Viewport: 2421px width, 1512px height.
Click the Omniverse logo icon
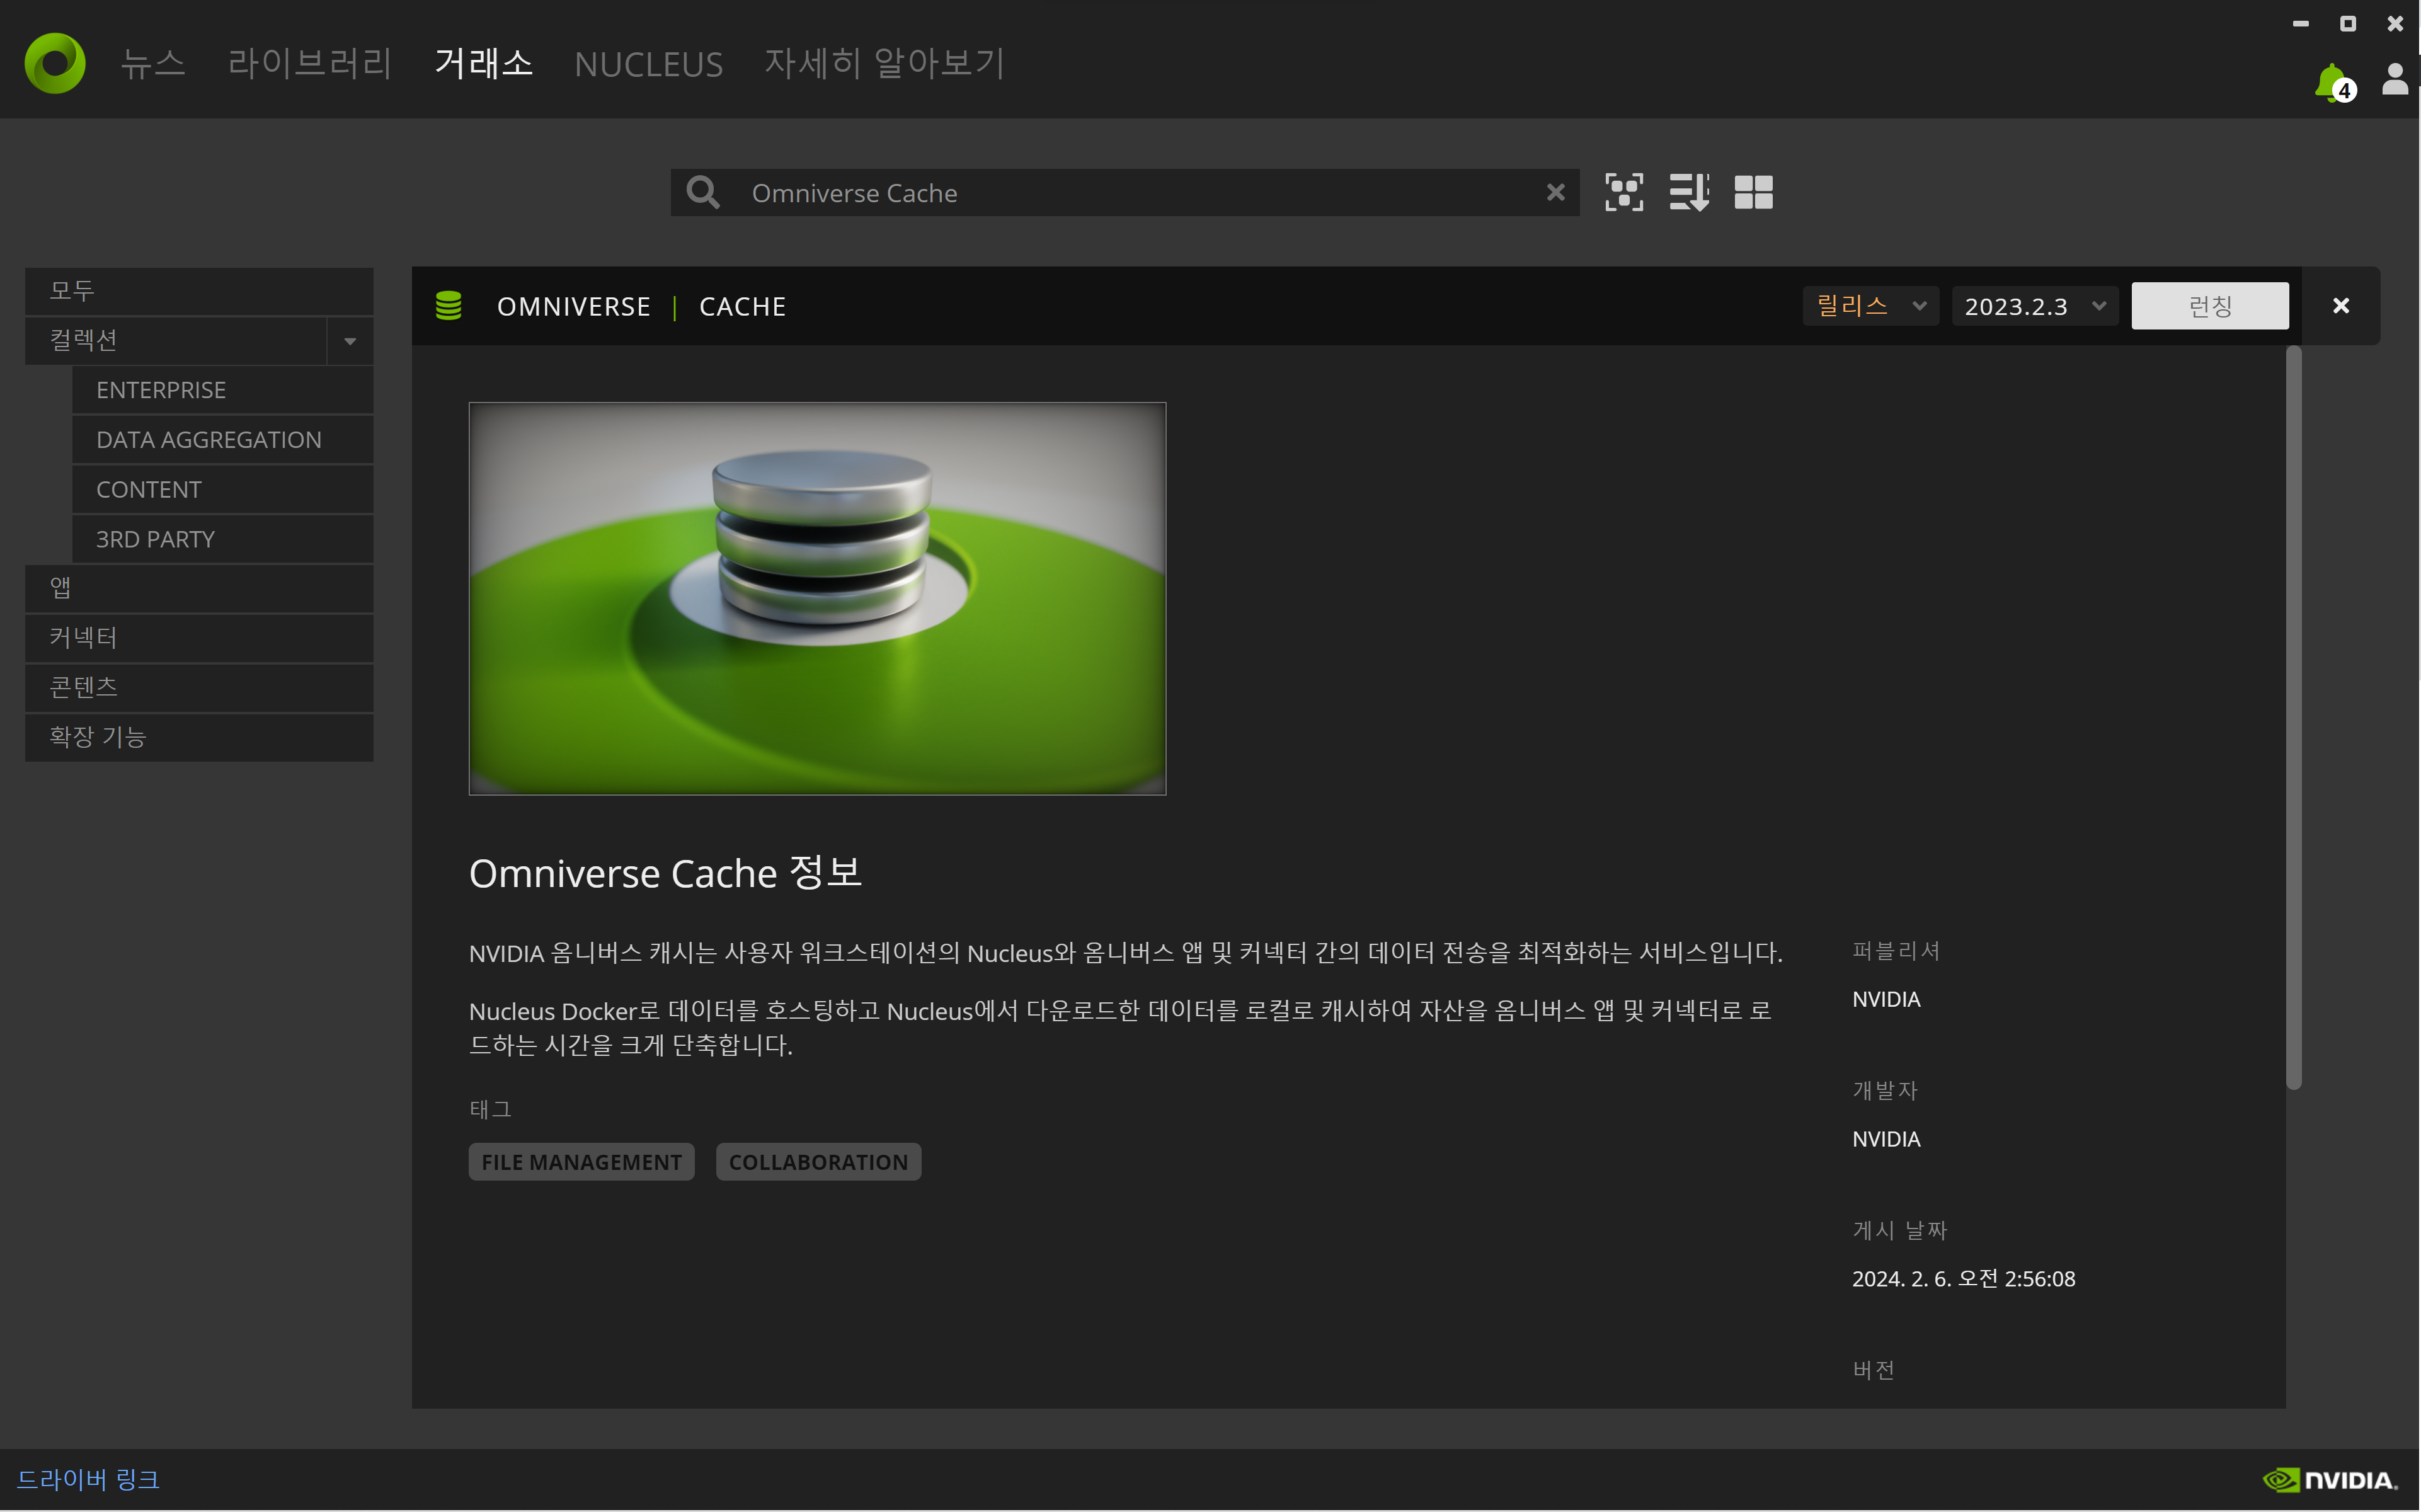55,63
